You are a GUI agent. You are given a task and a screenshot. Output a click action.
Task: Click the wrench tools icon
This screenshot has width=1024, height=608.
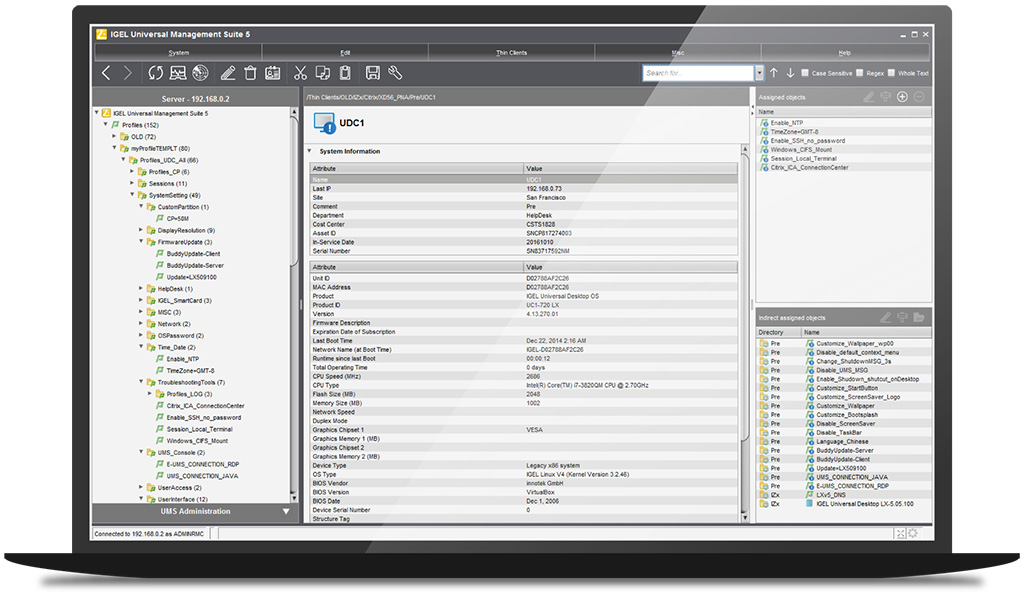[x=395, y=73]
